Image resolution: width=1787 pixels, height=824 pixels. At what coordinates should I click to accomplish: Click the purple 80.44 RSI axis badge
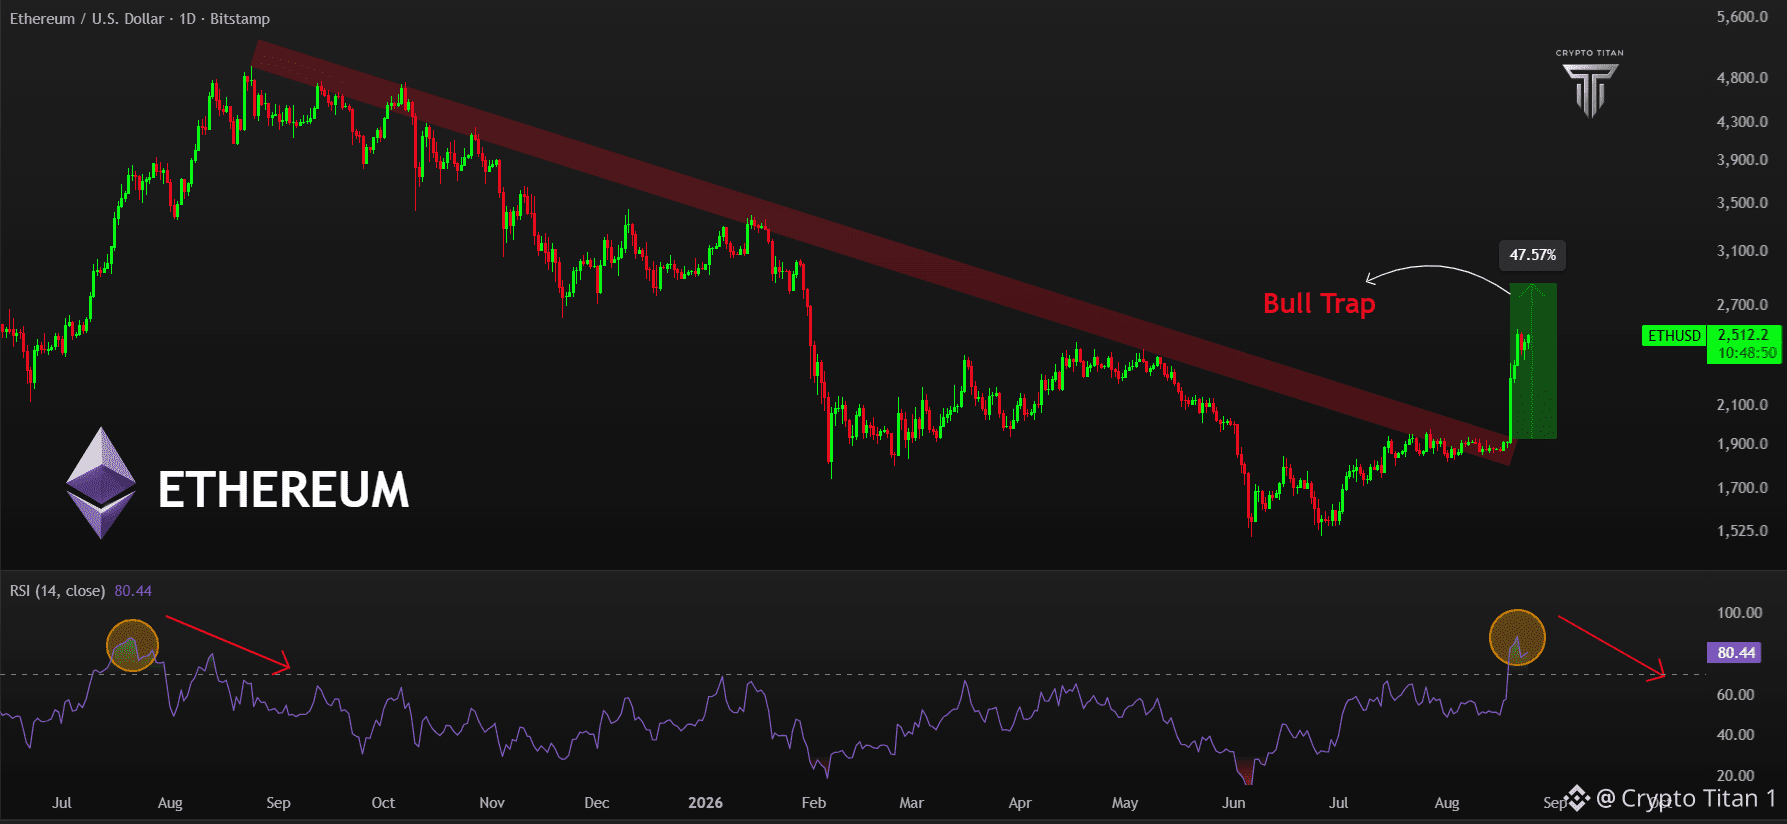(1736, 653)
